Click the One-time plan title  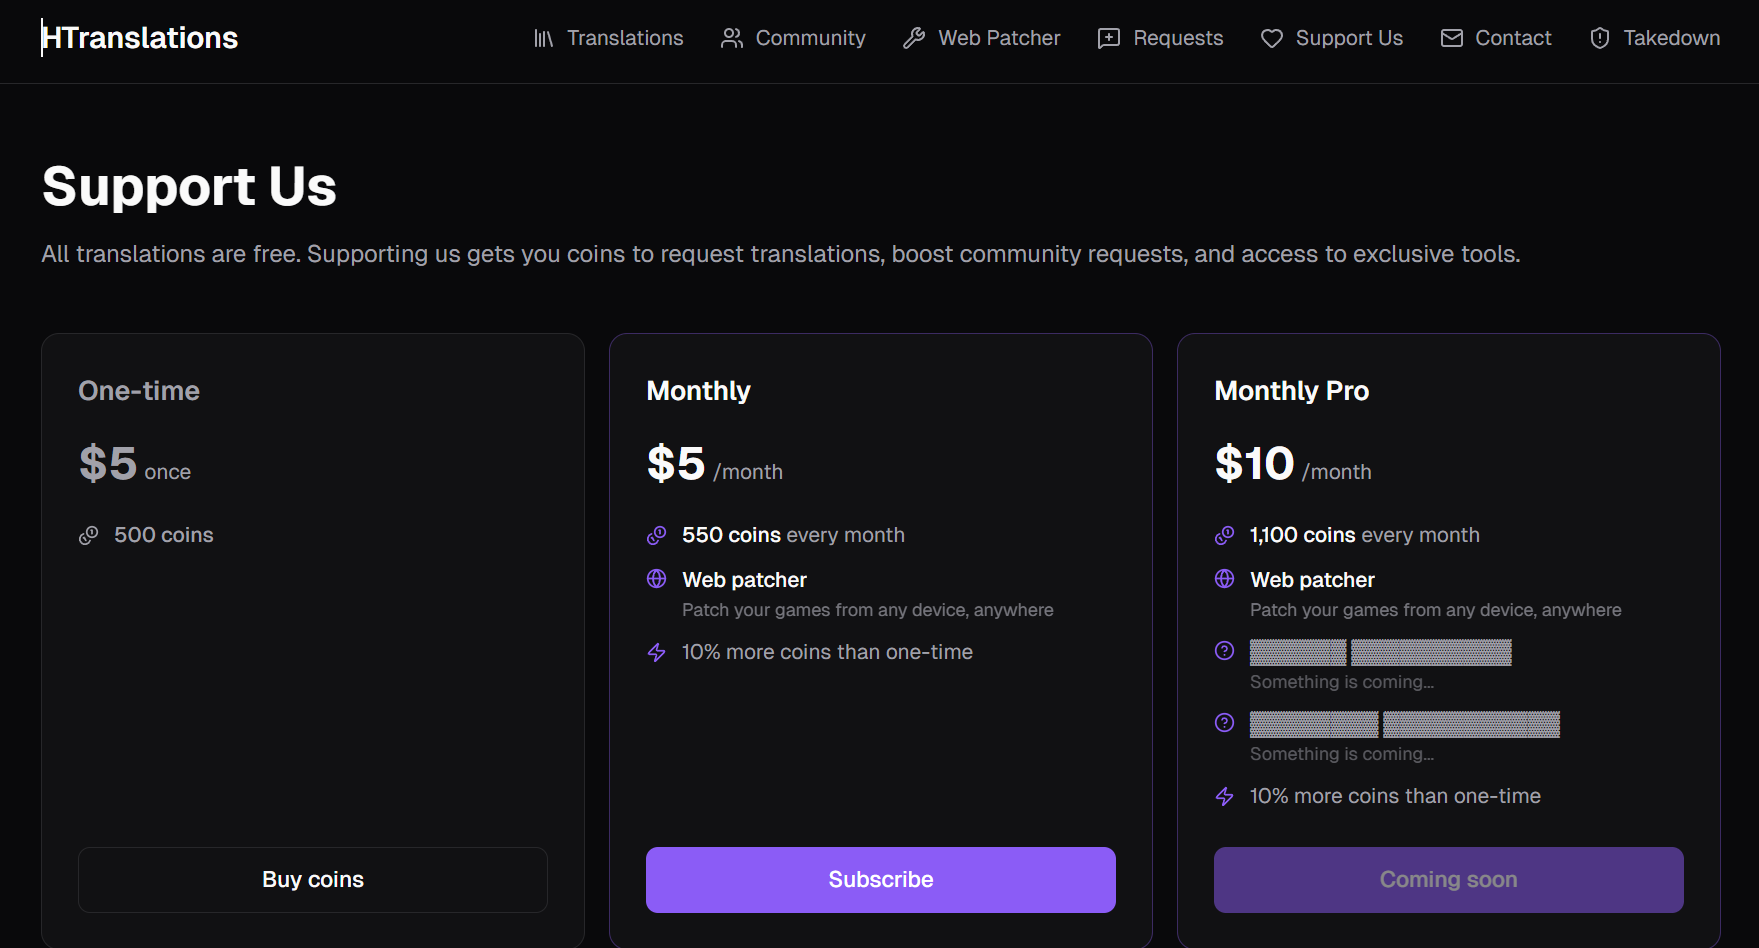(139, 391)
